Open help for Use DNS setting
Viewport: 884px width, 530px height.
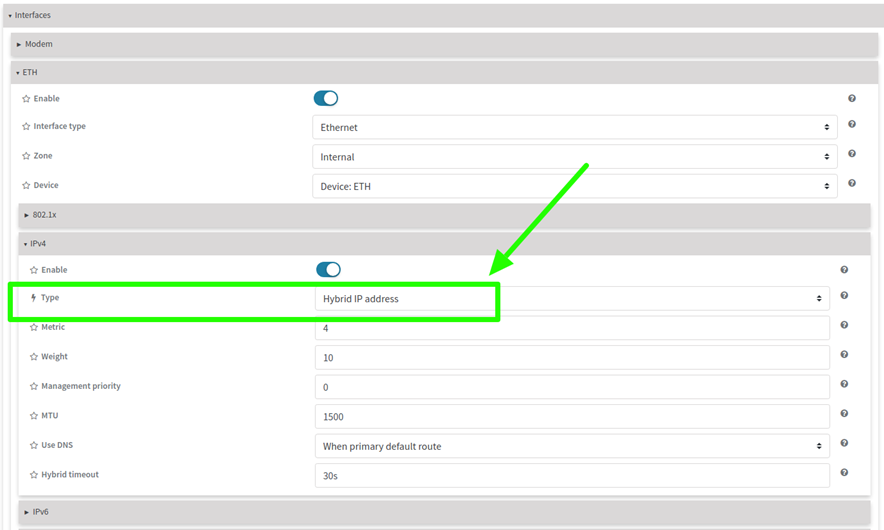(x=844, y=443)
